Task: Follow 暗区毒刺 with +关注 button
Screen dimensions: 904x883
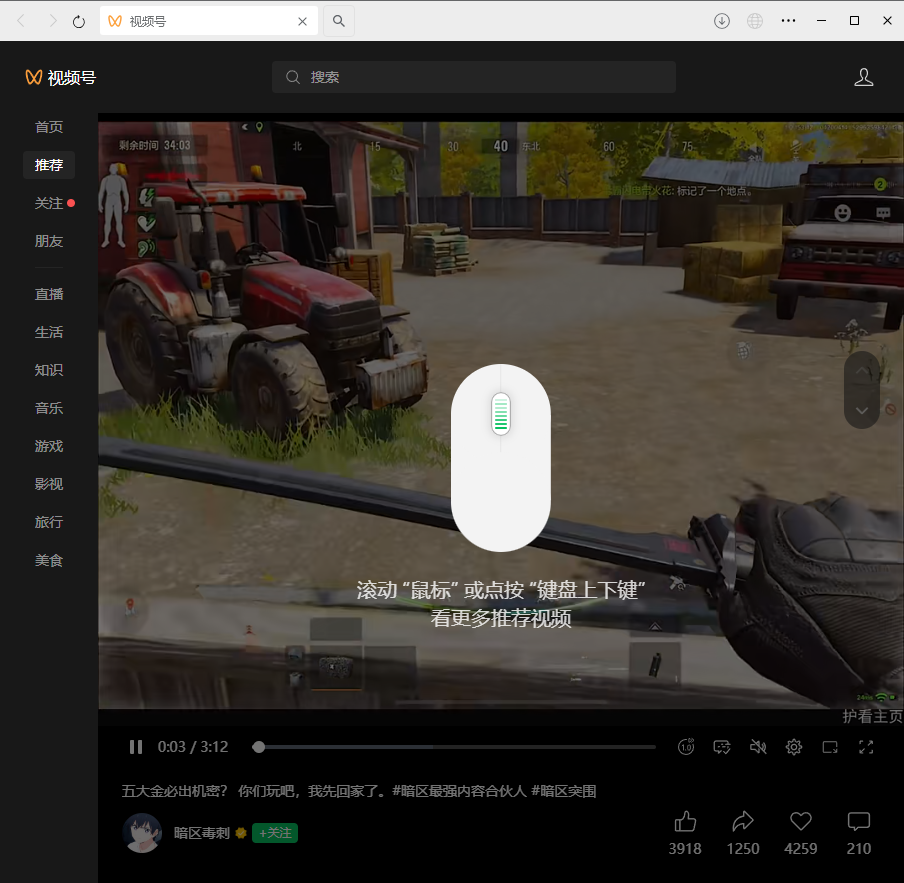Action: click(275, 833)
